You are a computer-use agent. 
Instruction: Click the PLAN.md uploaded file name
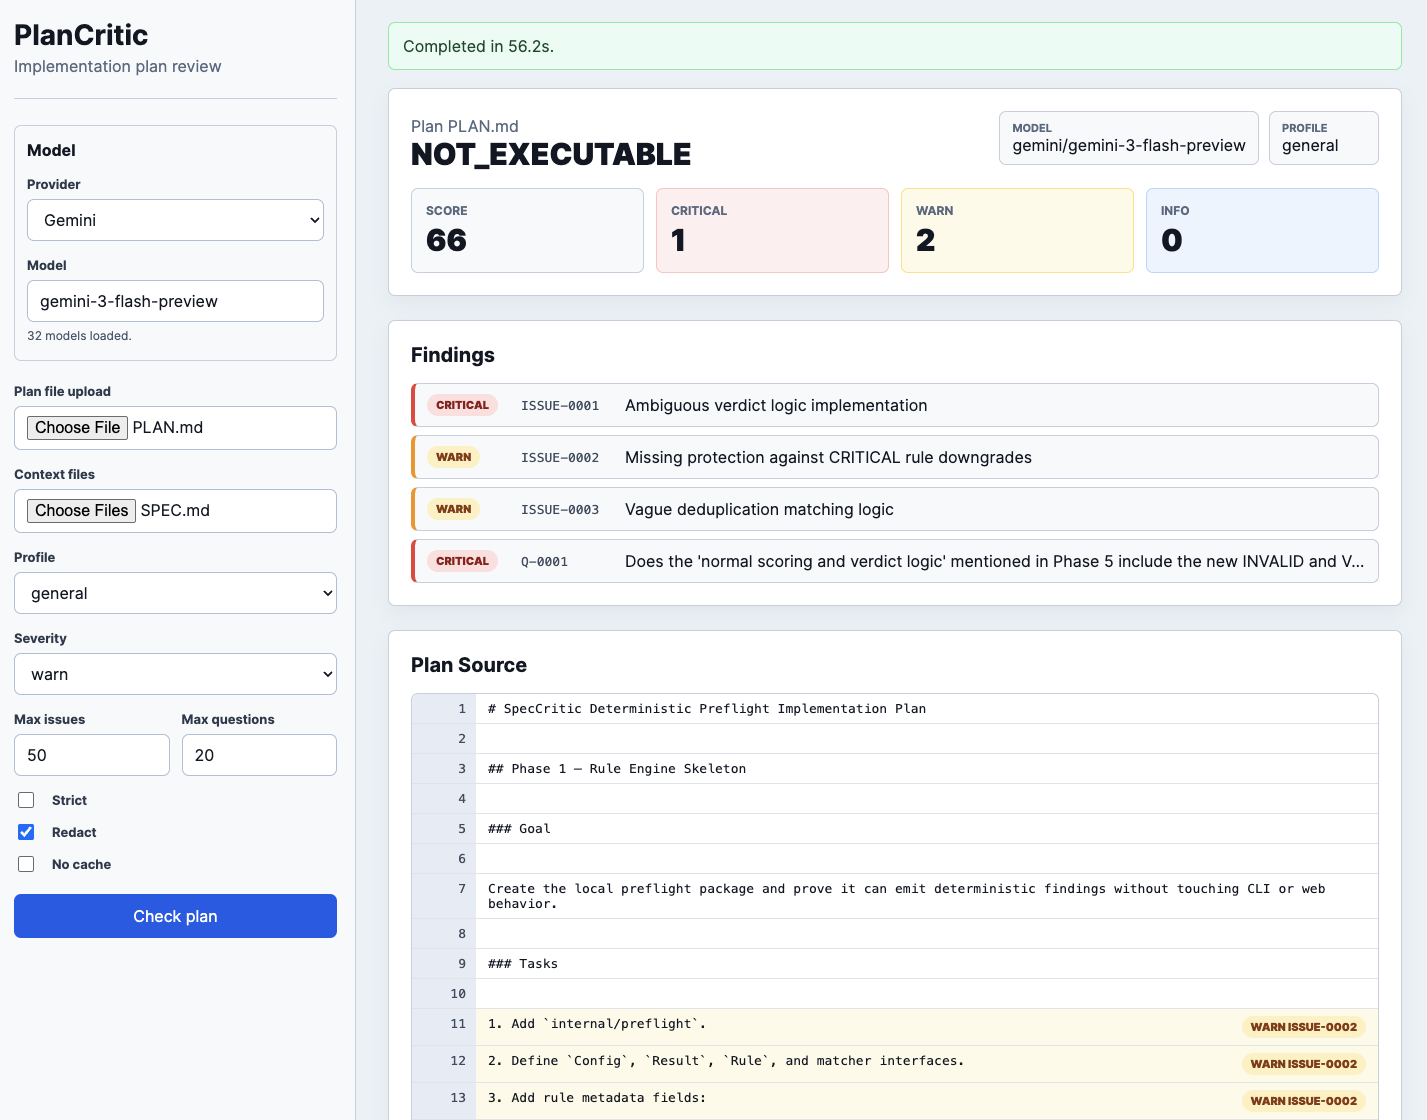coord(168,427)
